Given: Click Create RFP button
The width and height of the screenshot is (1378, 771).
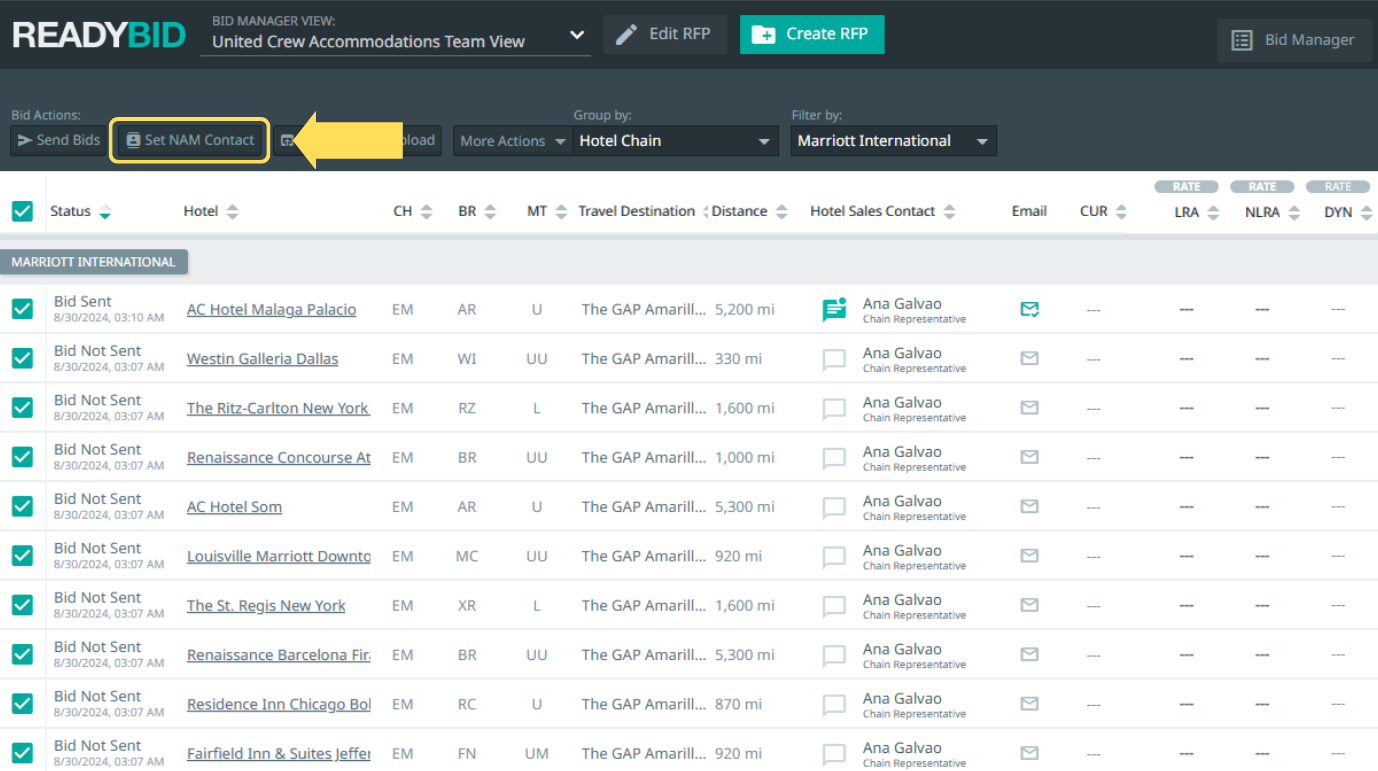Looking at the screenshot, I should click(812, 34).
